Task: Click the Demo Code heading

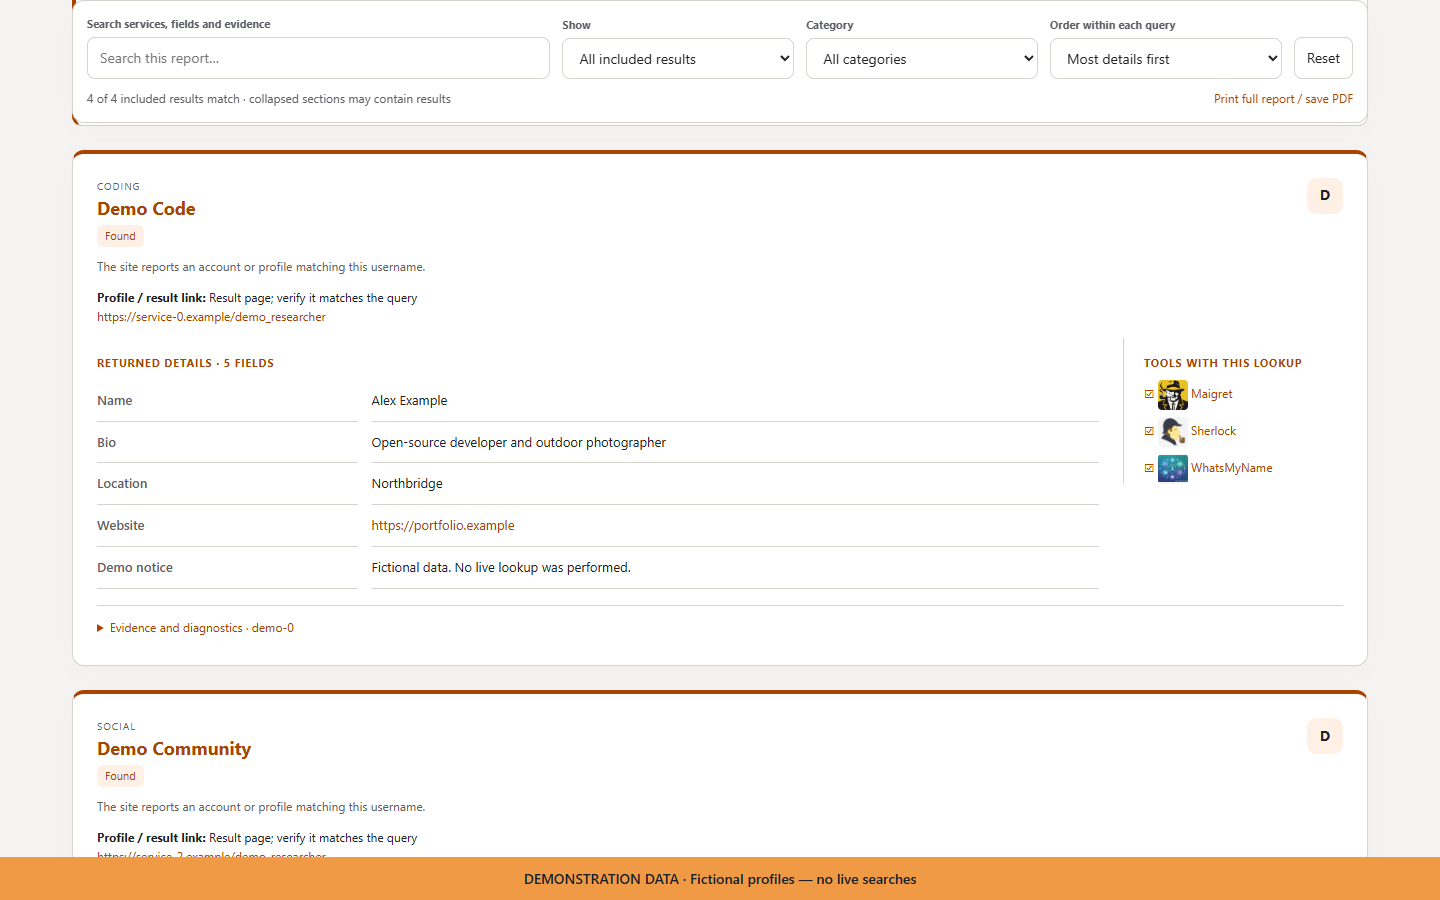Action: tap(146, 209)
